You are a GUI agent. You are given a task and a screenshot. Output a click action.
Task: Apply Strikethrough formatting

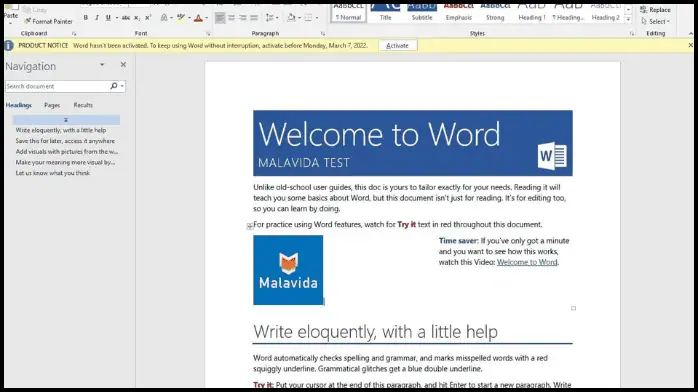tap(126, 18)
